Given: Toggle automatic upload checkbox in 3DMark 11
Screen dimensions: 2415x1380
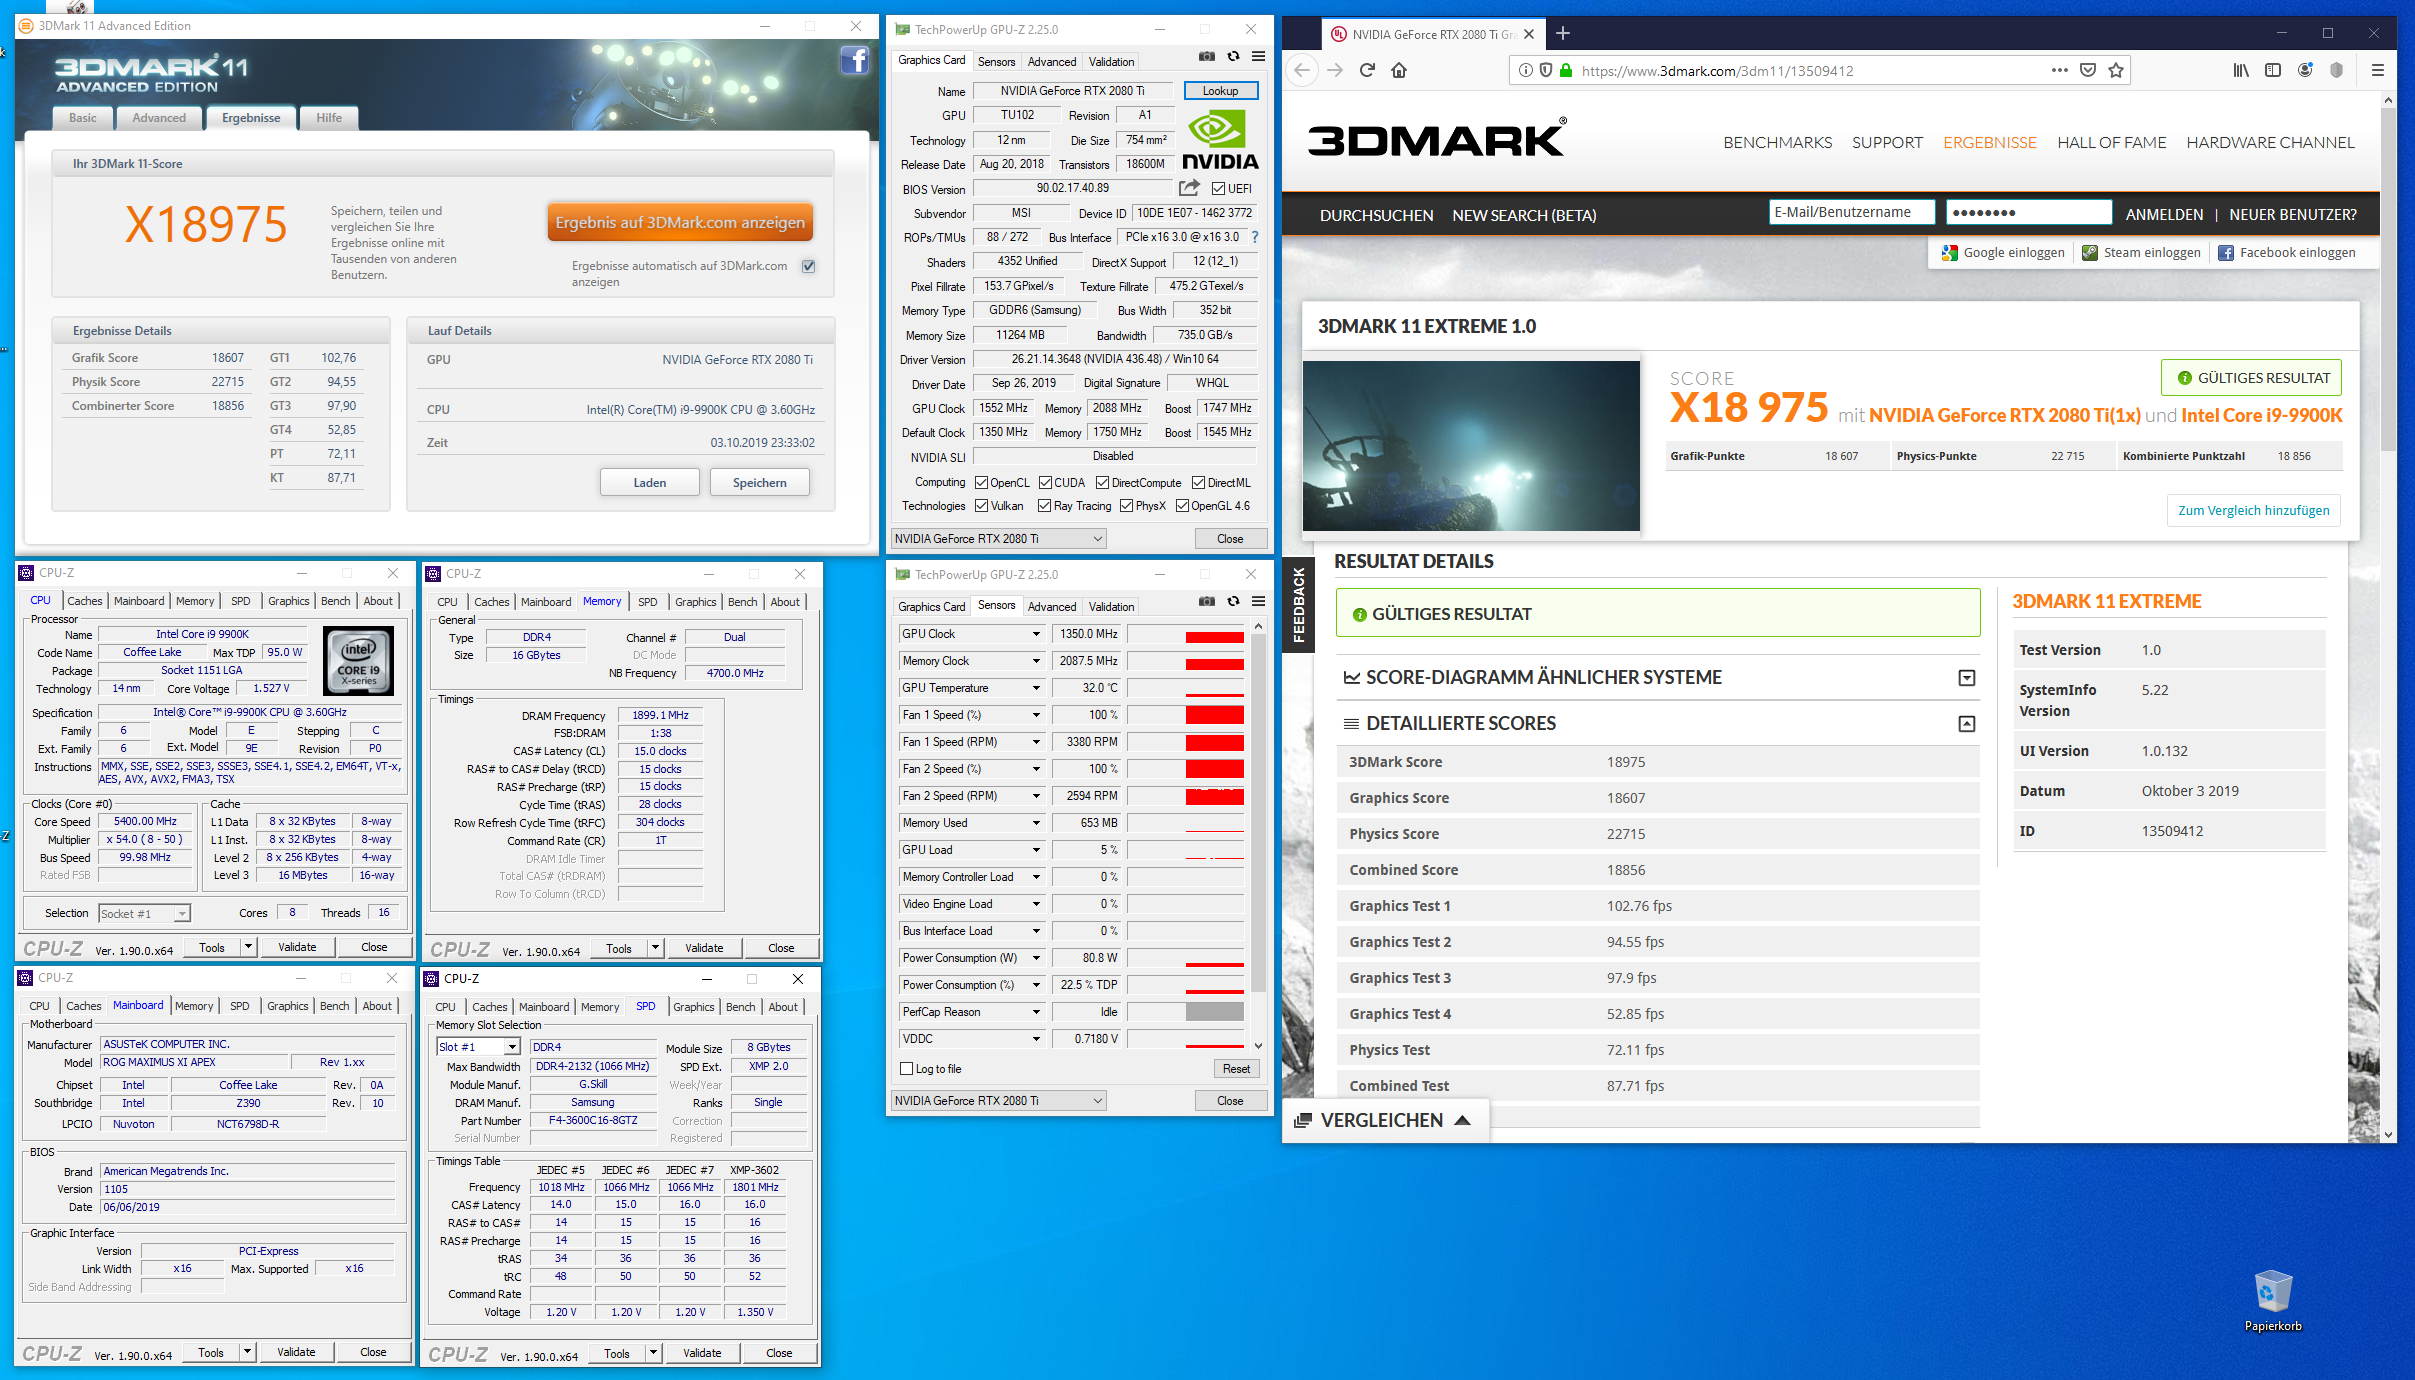Looking at the screenshot, I should click(809, 266).
